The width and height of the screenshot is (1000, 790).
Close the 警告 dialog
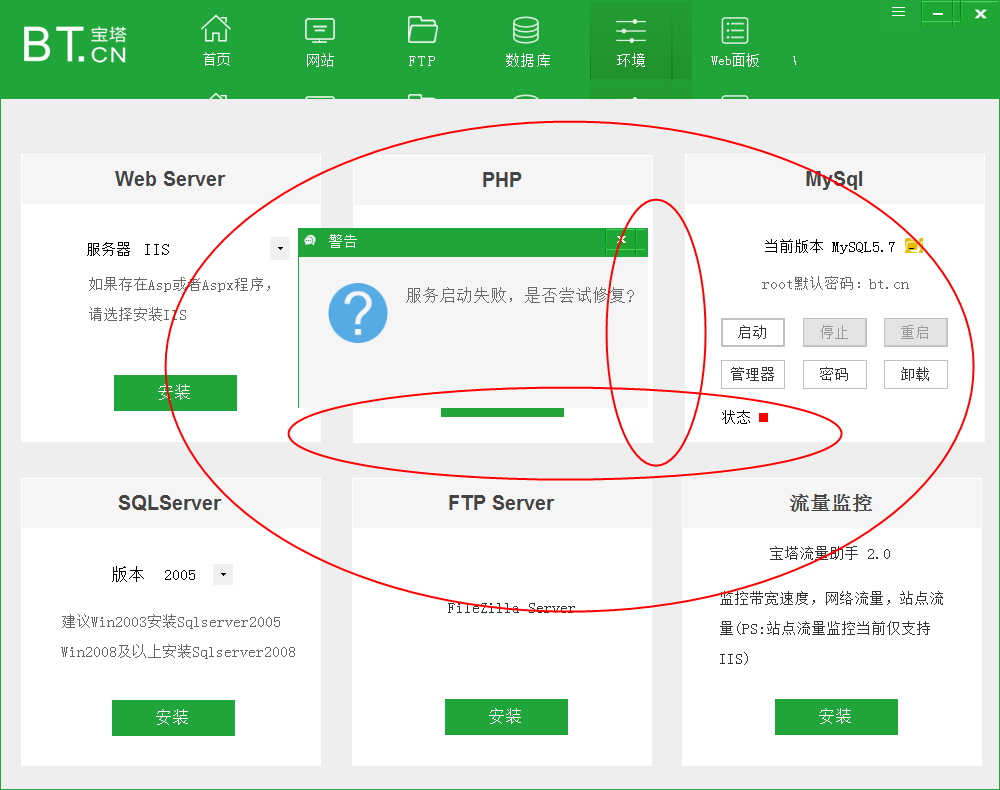point(621,240)
